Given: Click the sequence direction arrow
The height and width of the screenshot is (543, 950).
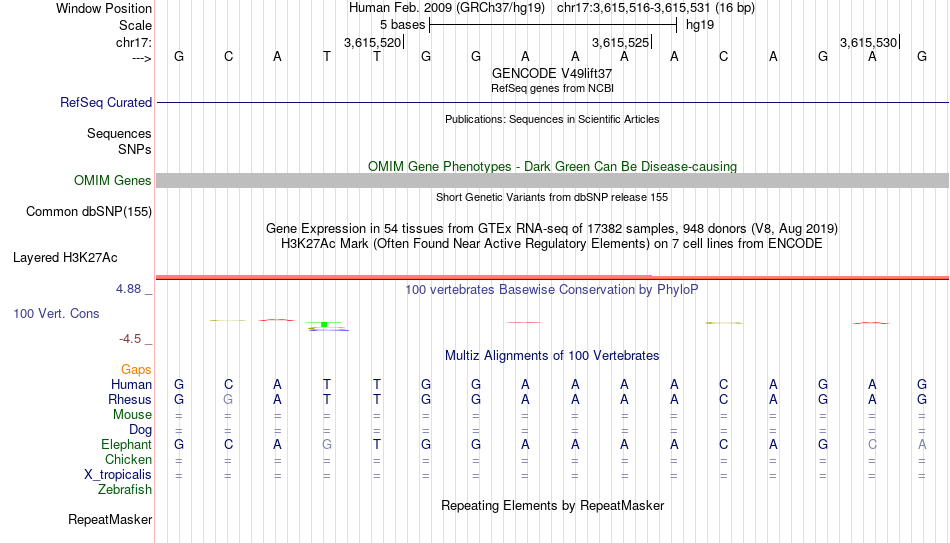Looking at the screenshot, I should 142,58.
